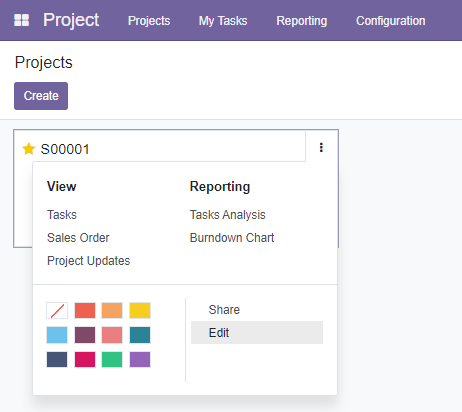Open Tasks Analysis report link

[228, 215]
